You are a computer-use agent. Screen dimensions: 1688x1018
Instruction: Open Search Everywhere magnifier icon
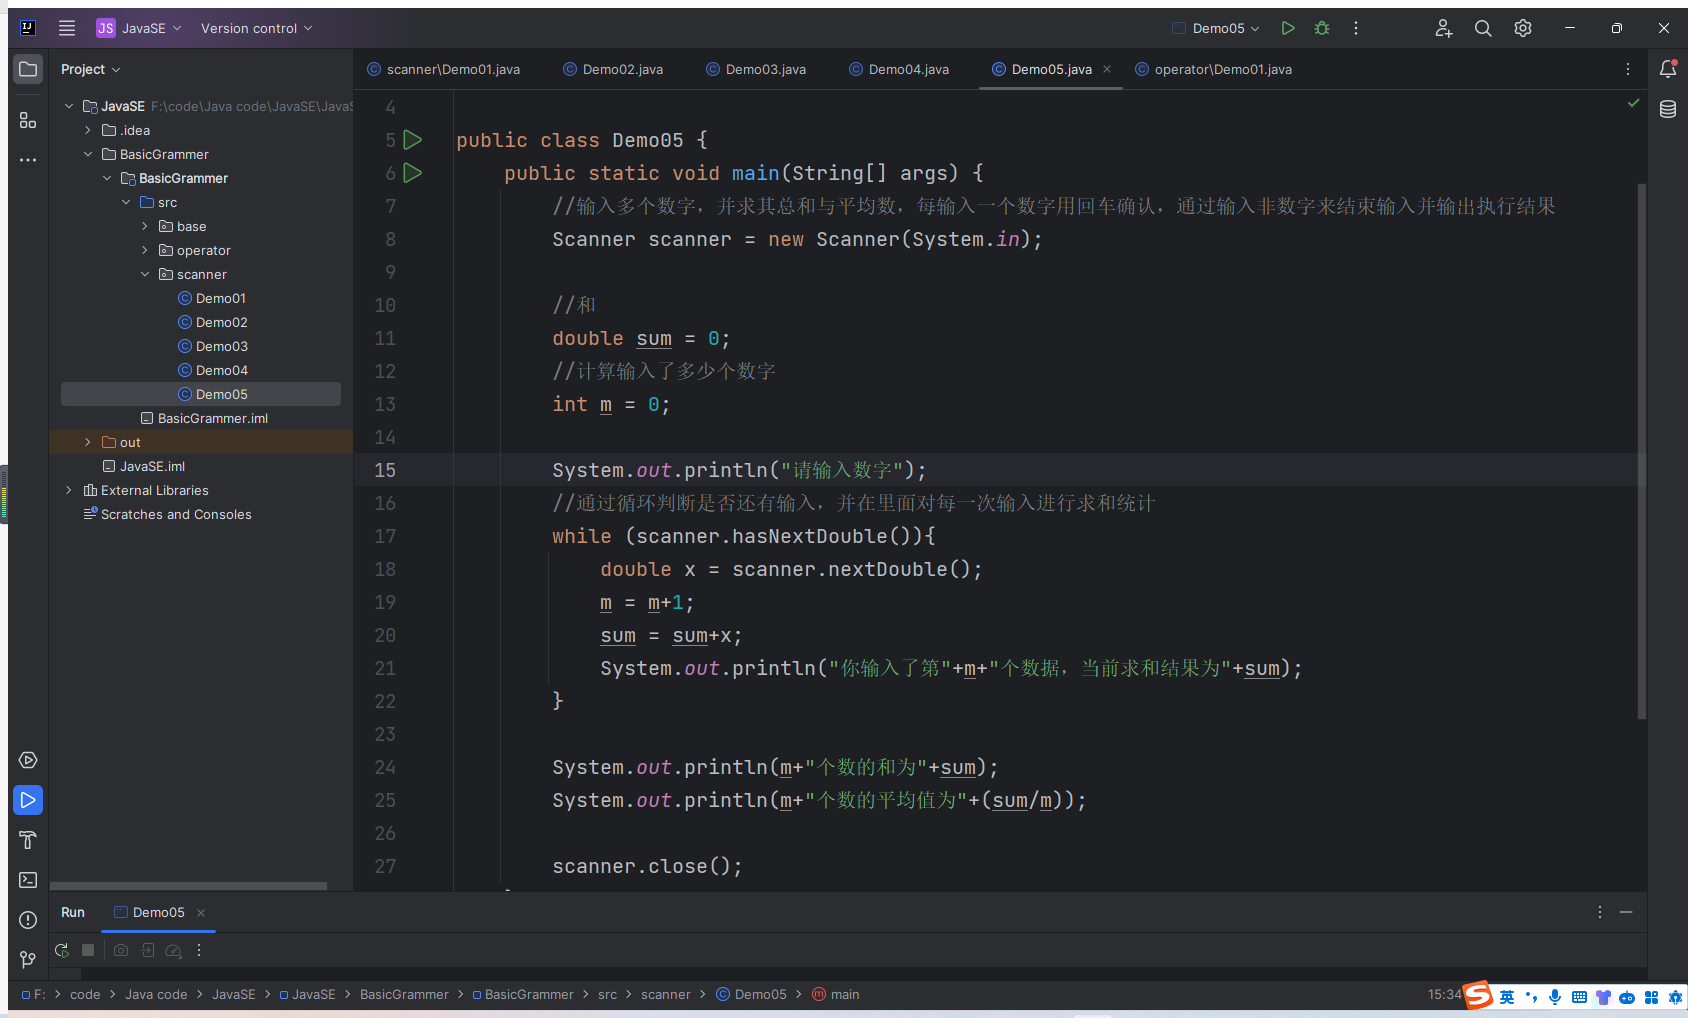[x=1483, y=28]
